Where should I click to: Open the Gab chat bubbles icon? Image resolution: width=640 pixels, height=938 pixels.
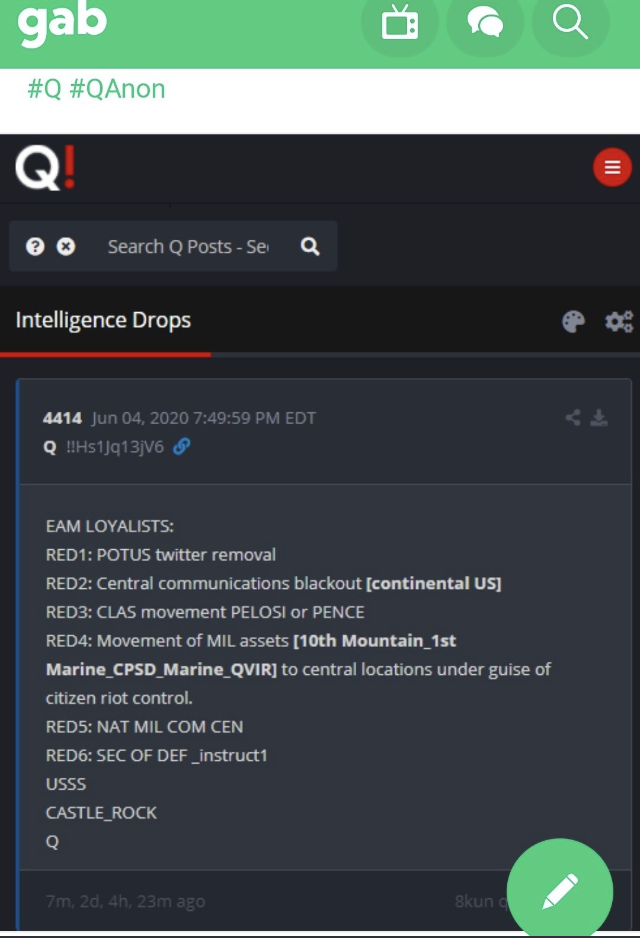pyautogui.click(x=485, y=23)
